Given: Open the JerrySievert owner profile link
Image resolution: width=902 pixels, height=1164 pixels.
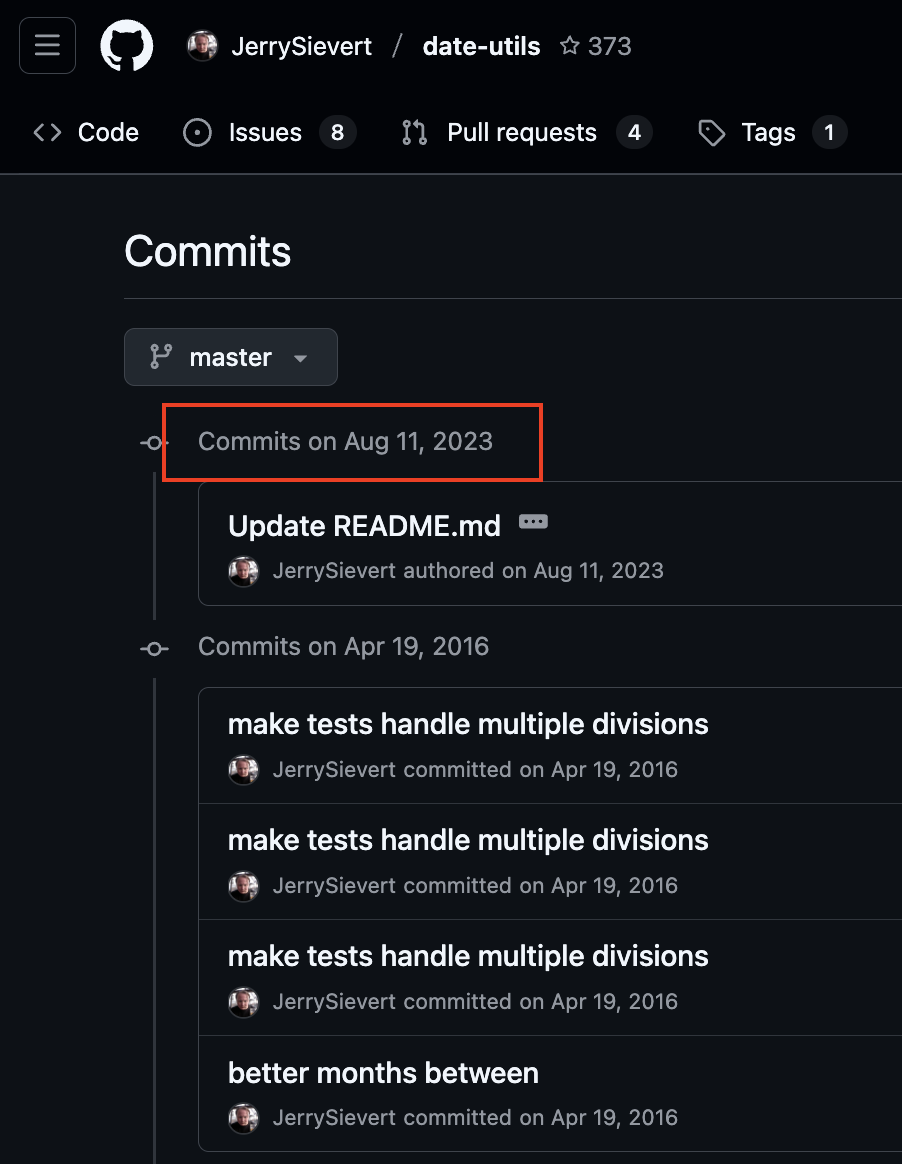Looking at the screenshot, I should pos(301,46).
